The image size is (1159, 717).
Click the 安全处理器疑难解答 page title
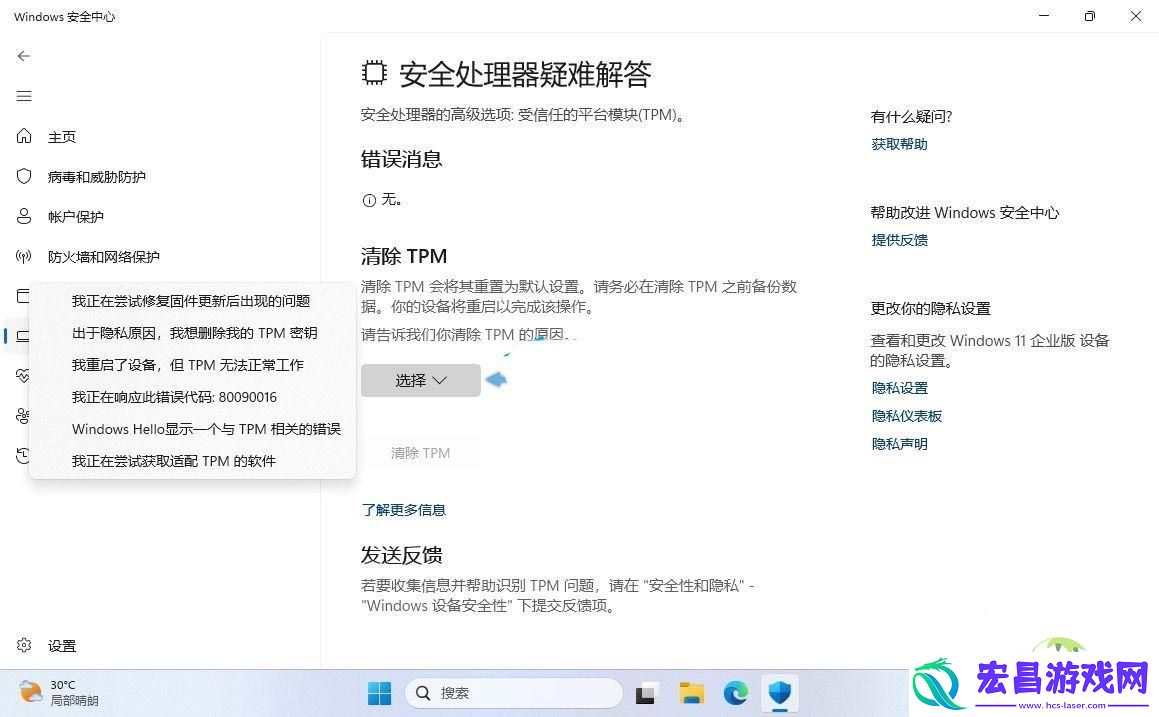click(x=526, y=74)
